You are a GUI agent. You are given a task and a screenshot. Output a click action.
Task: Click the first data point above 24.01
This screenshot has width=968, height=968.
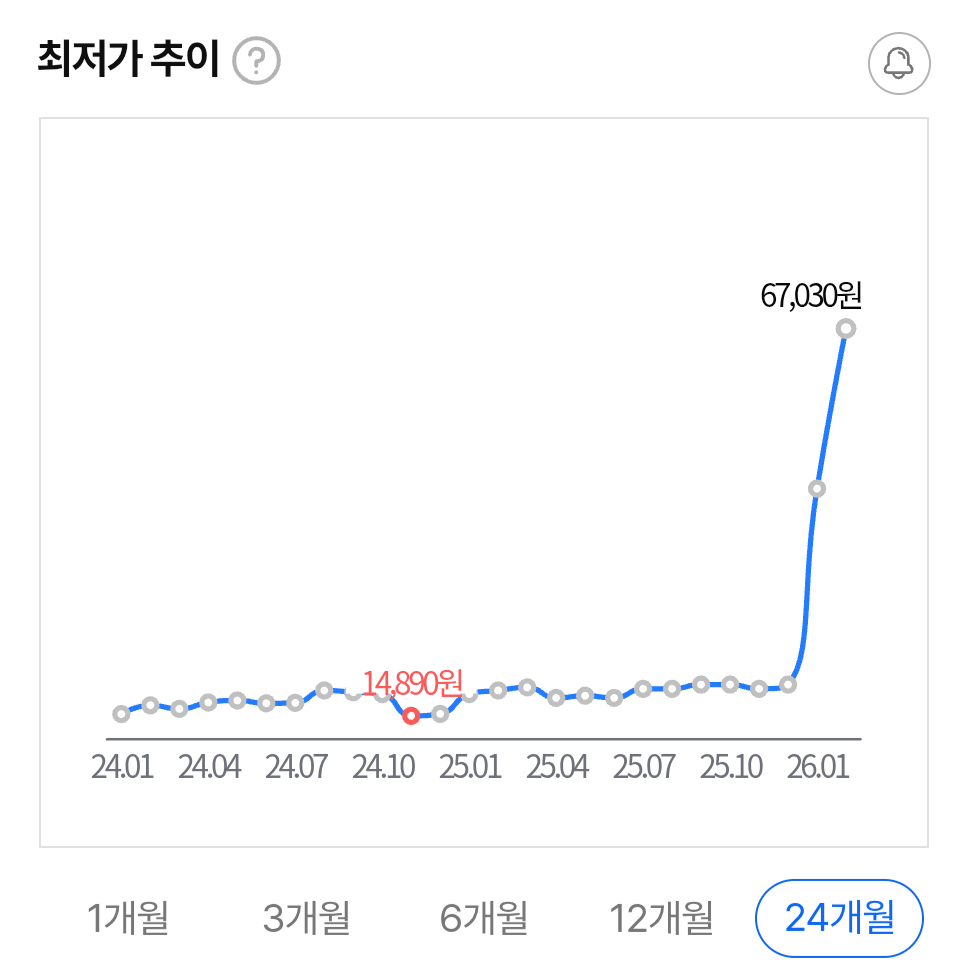[120, 714]
